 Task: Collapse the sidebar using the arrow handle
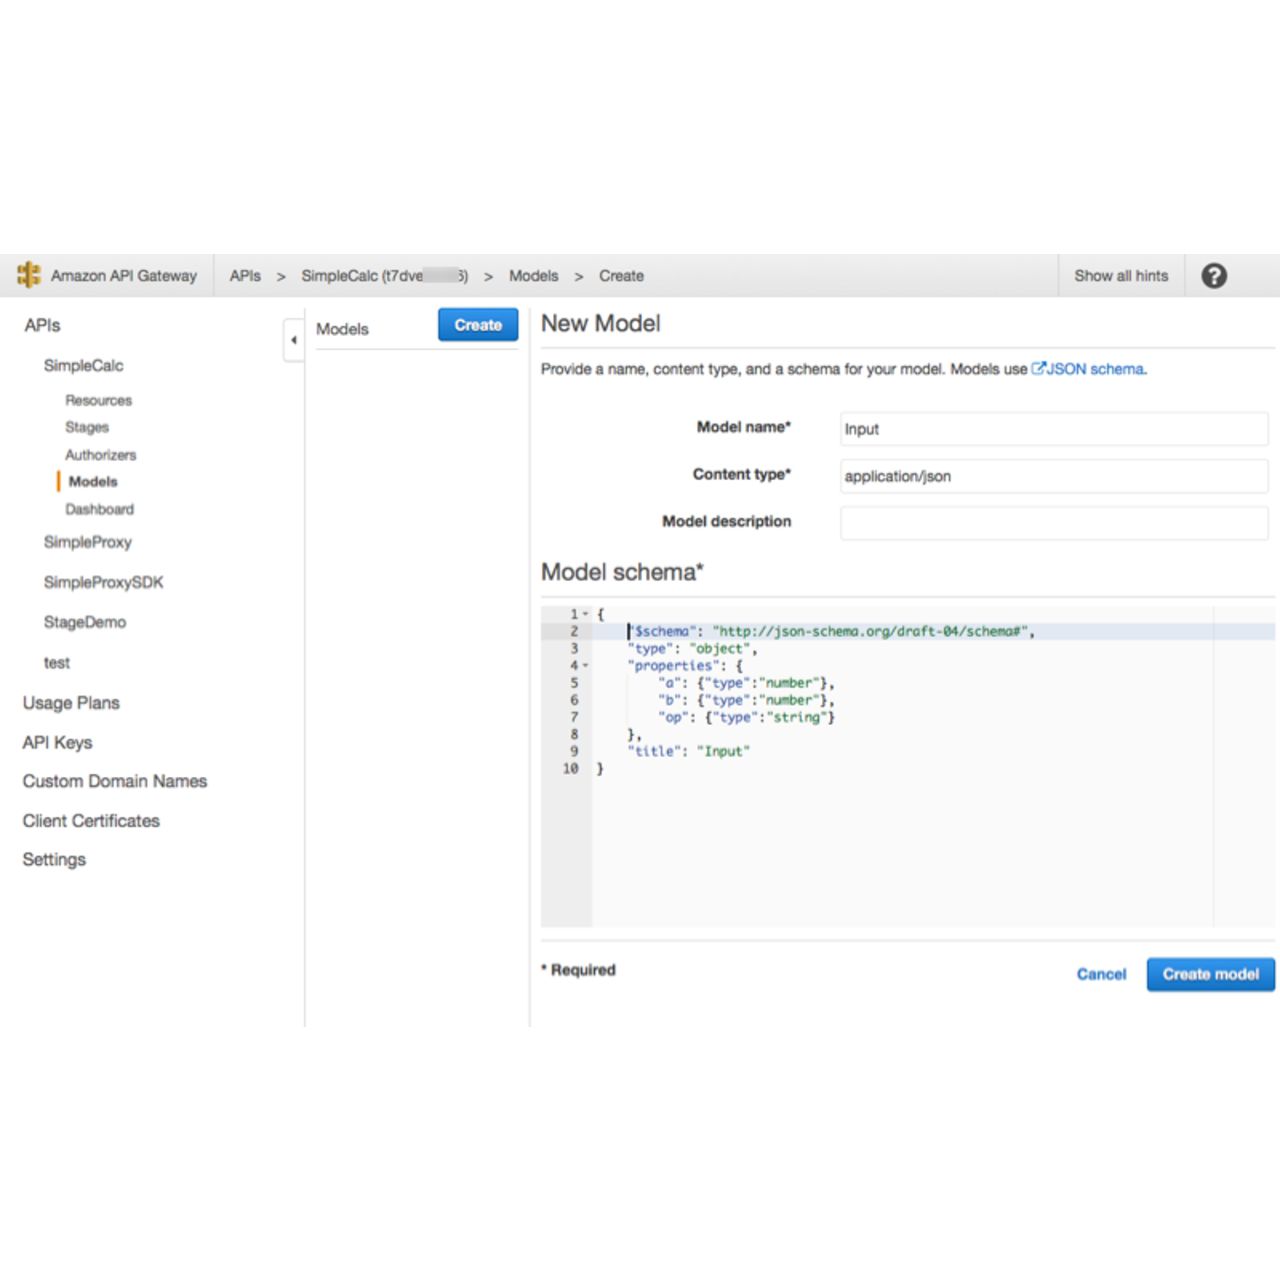click(293, 340)
